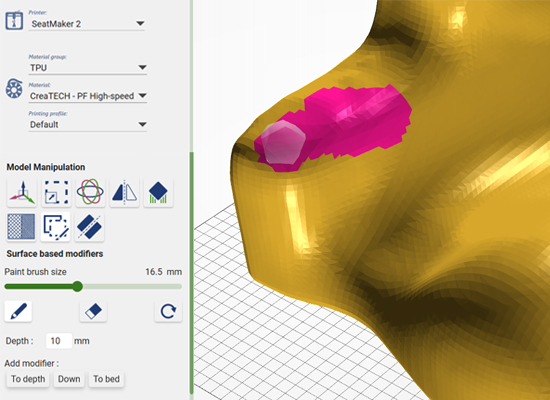
Task: Click the Model Manipulation heading
Action: tap(46, 167)
